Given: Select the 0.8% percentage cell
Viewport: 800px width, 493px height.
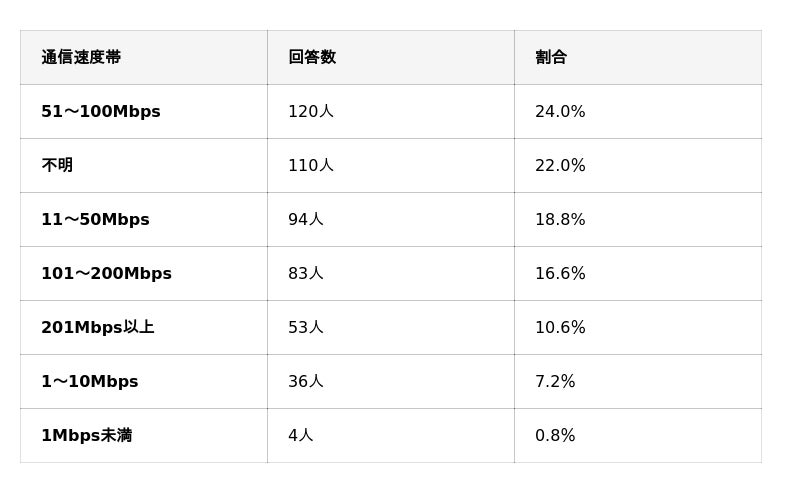Looking at the screenshot, I should (555, 436).
